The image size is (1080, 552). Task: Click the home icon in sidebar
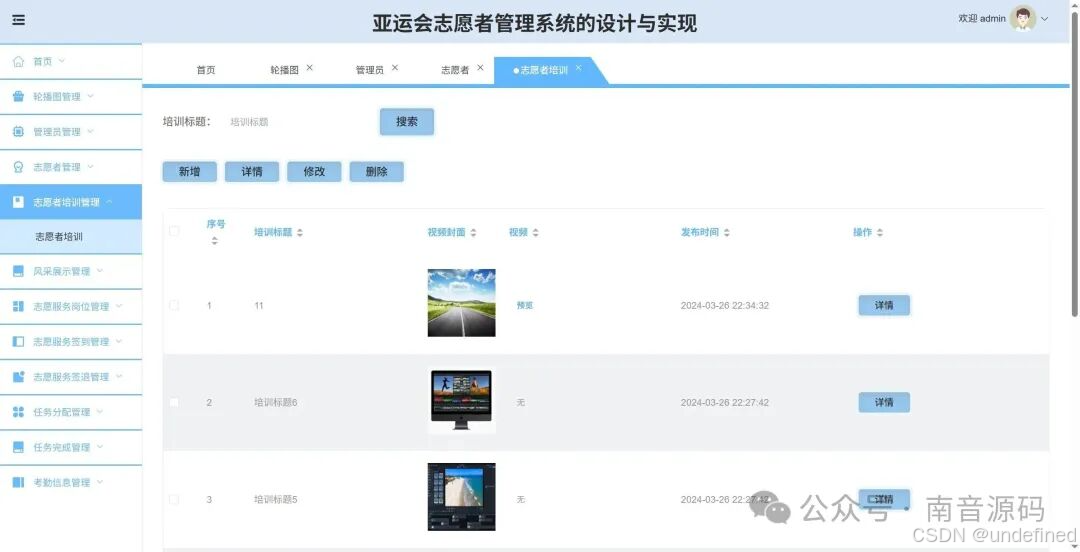click(19, 61)
